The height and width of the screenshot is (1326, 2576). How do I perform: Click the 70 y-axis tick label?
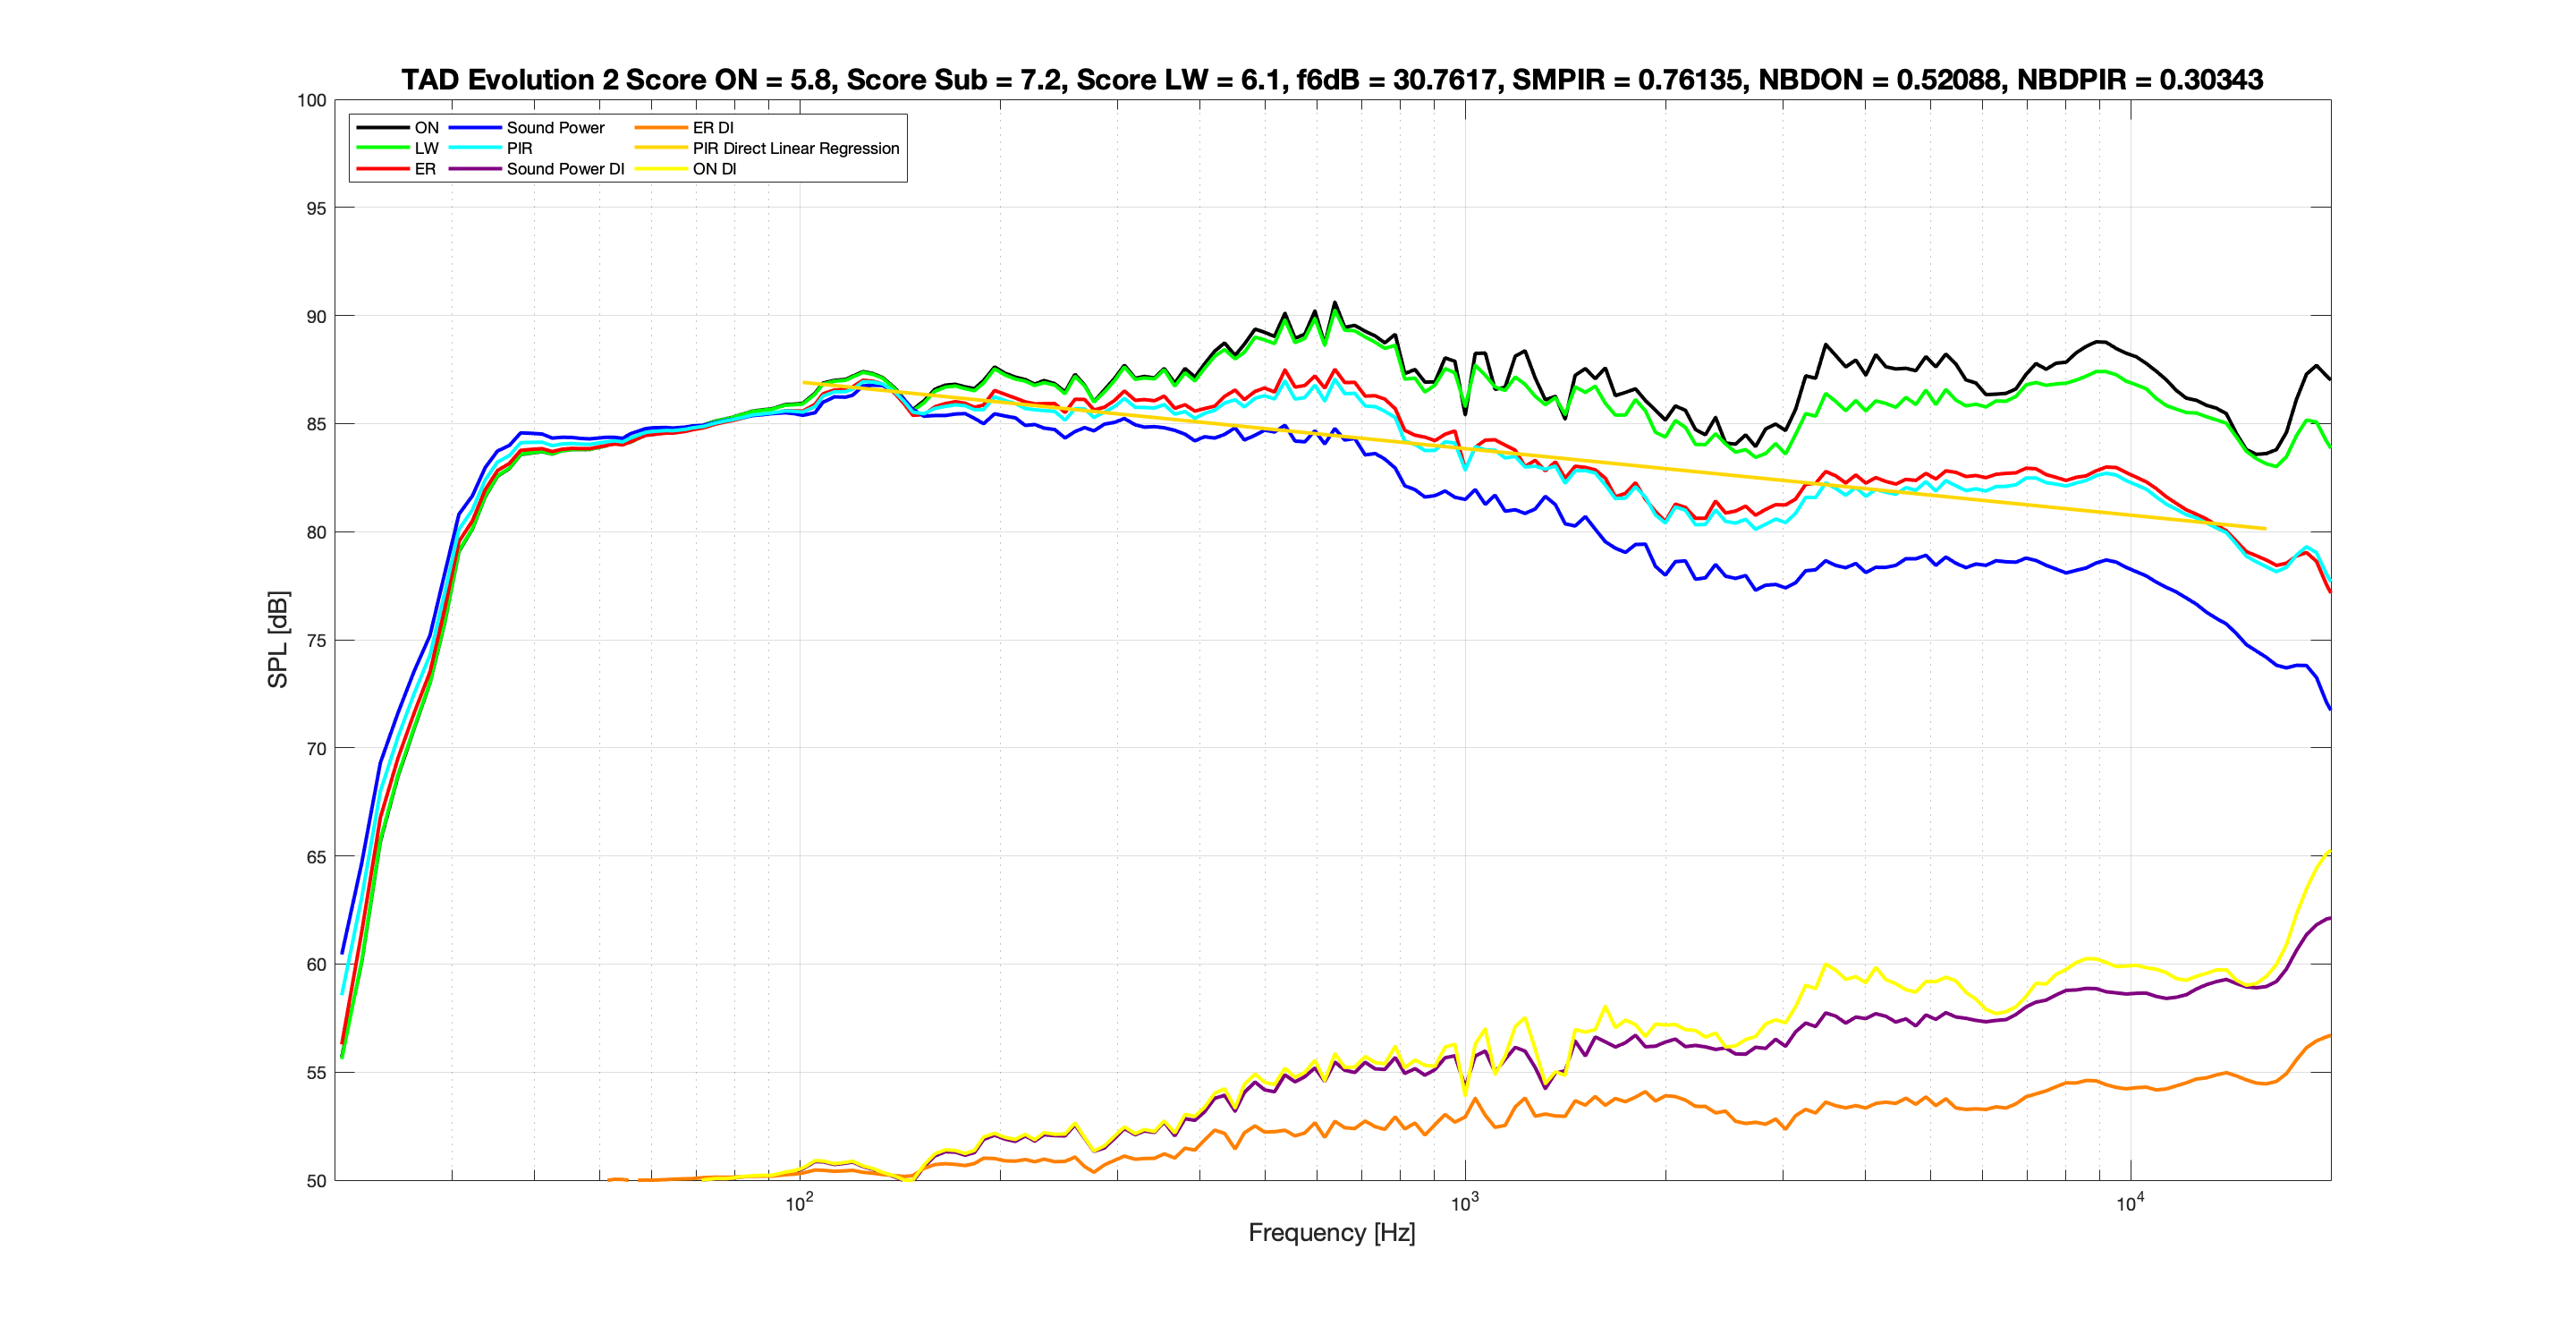coord(316,748)
